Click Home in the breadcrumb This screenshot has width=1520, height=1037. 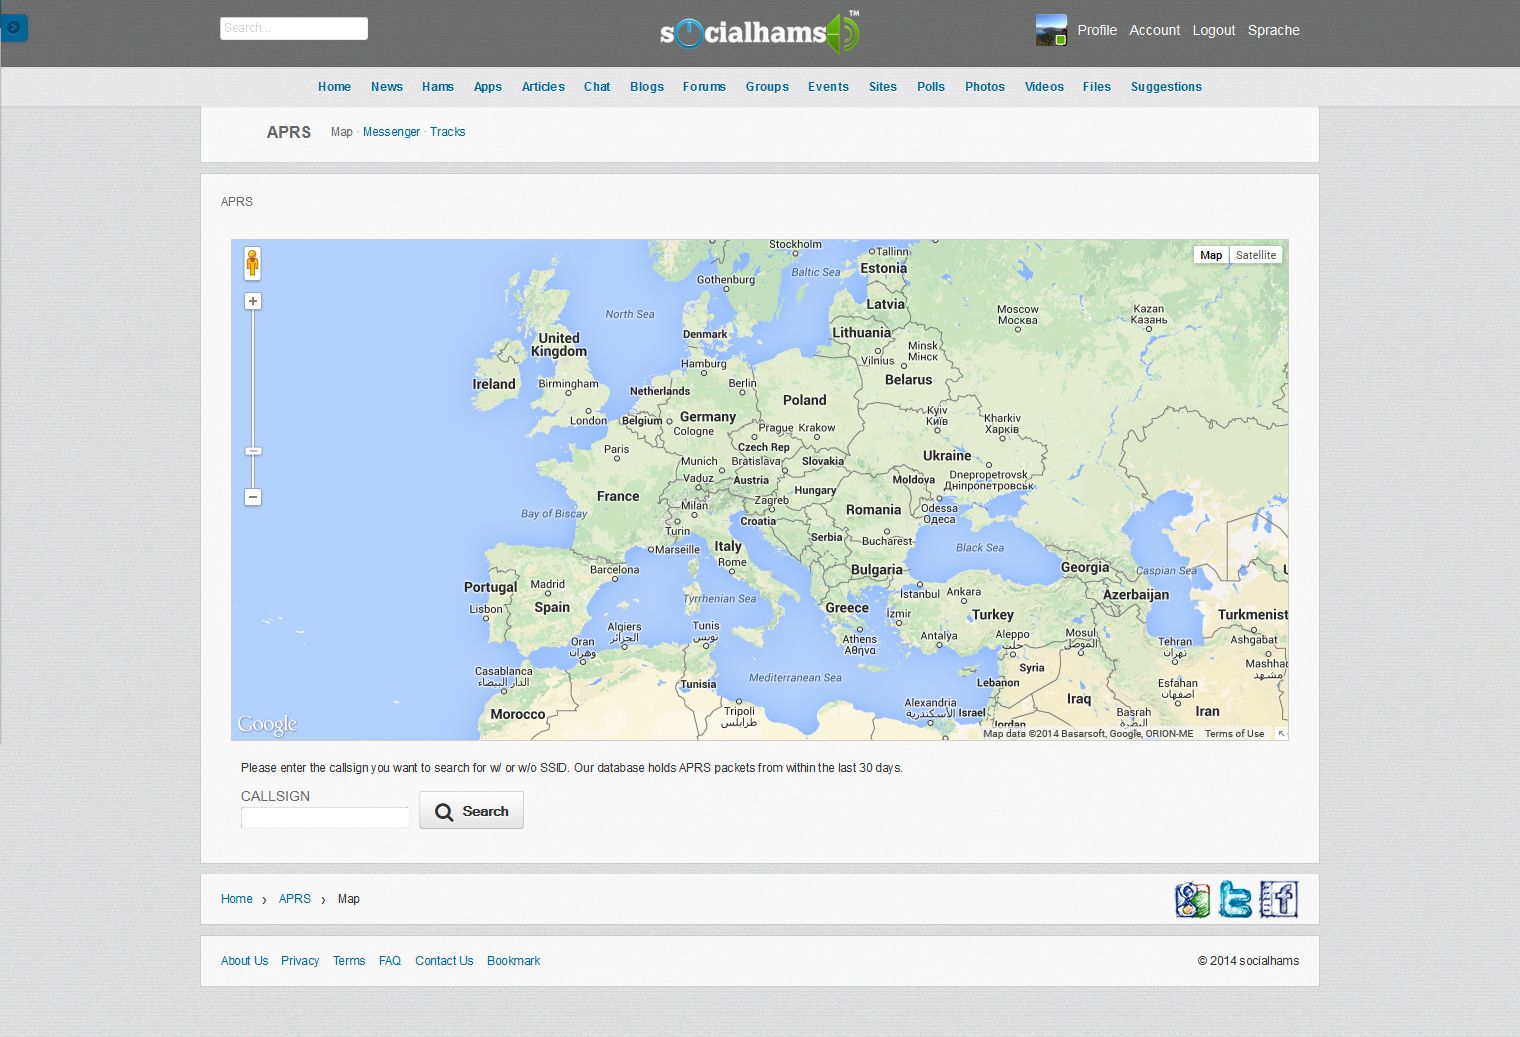237,899
